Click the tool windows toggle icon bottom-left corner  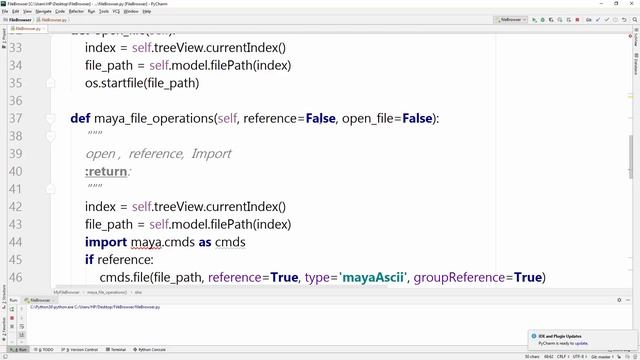click(4, 357)
